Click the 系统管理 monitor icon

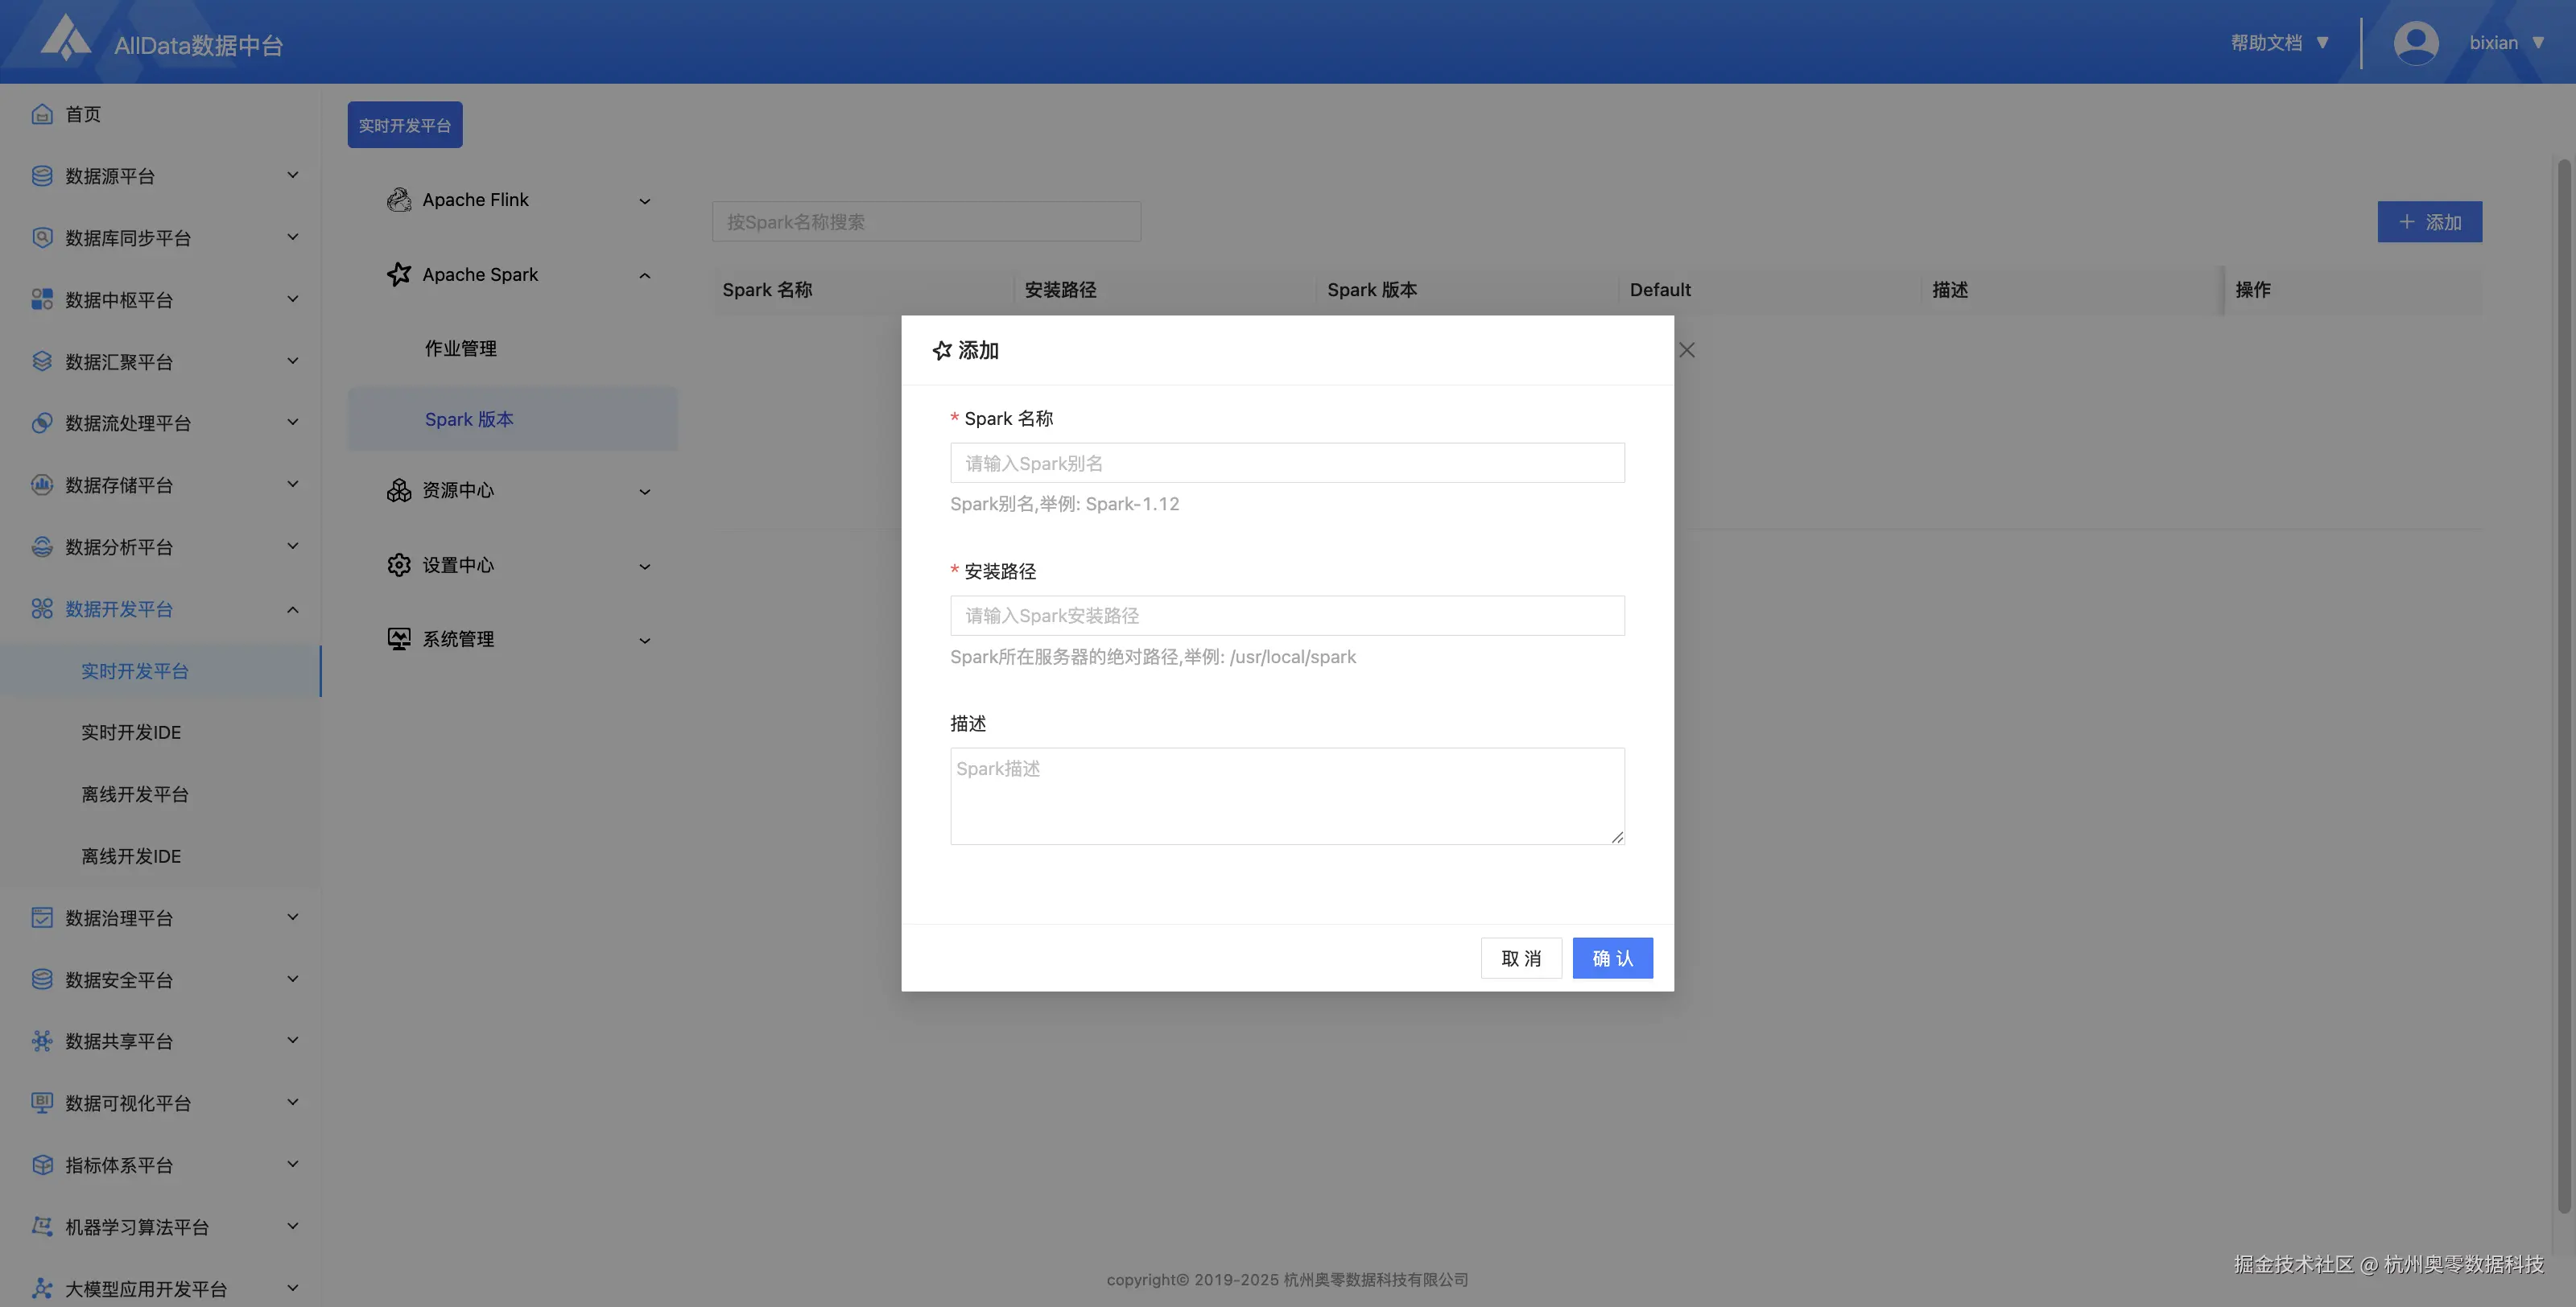[x=398, y=638]
